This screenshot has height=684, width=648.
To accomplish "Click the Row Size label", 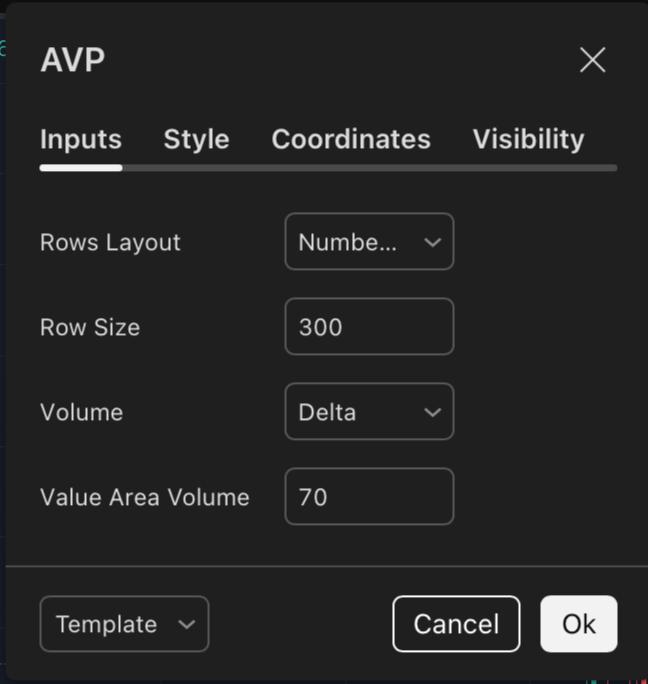I will point(90,327).
